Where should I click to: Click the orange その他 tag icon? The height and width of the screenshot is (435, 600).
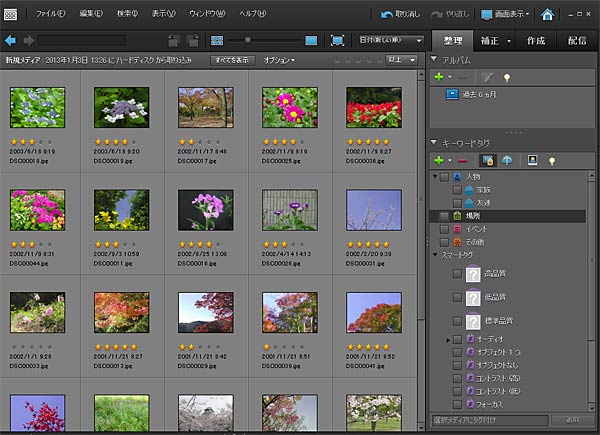coord(457,242)
